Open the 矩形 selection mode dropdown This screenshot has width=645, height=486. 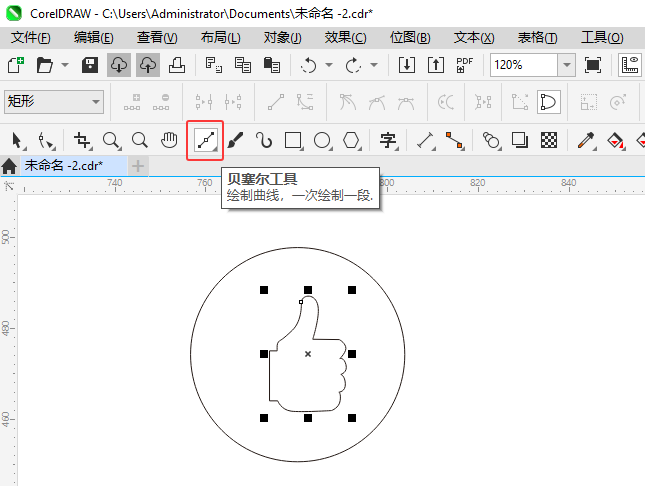(53, 102)
